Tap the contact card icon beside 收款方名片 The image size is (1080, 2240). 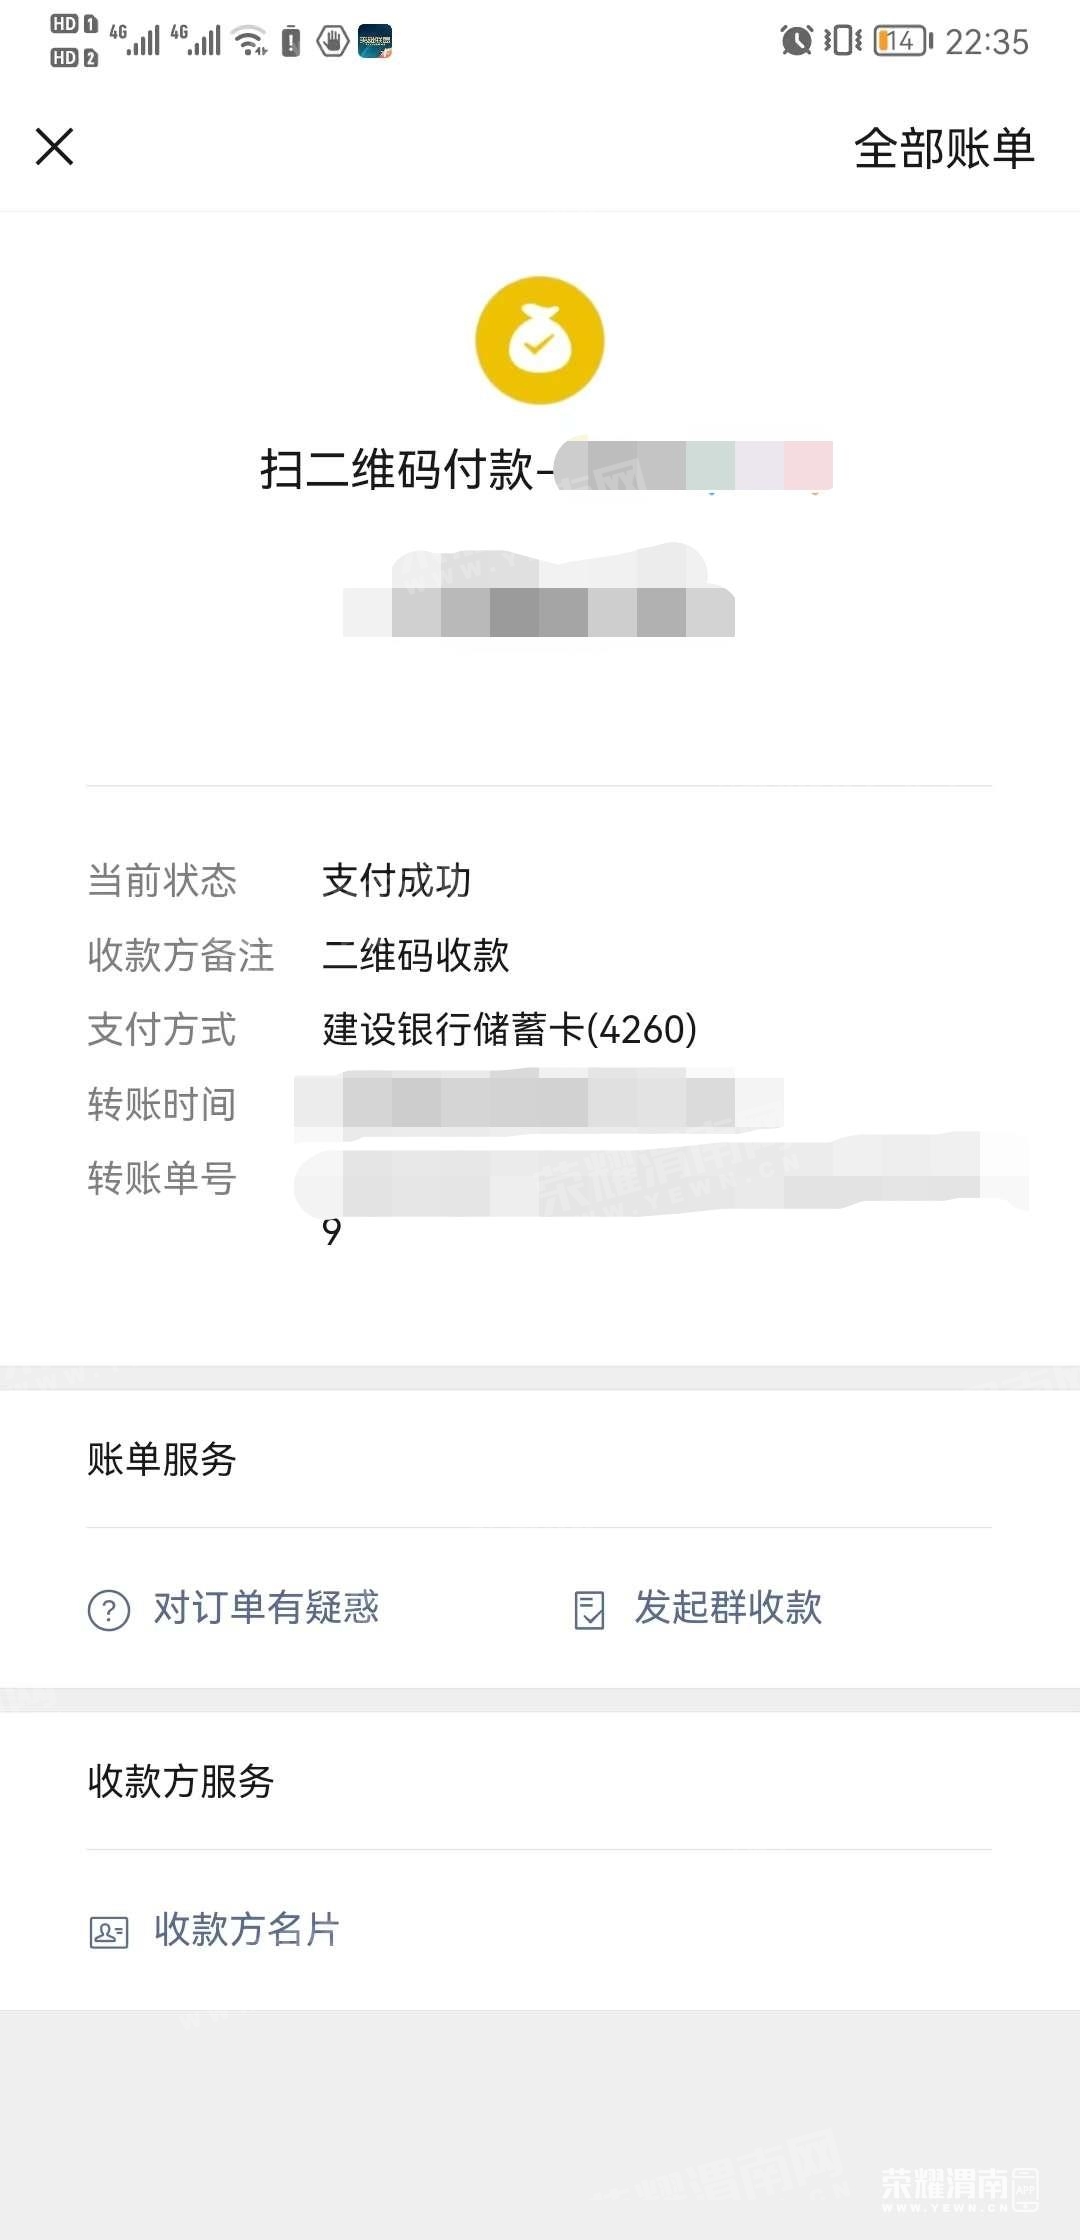(109, 1932)
